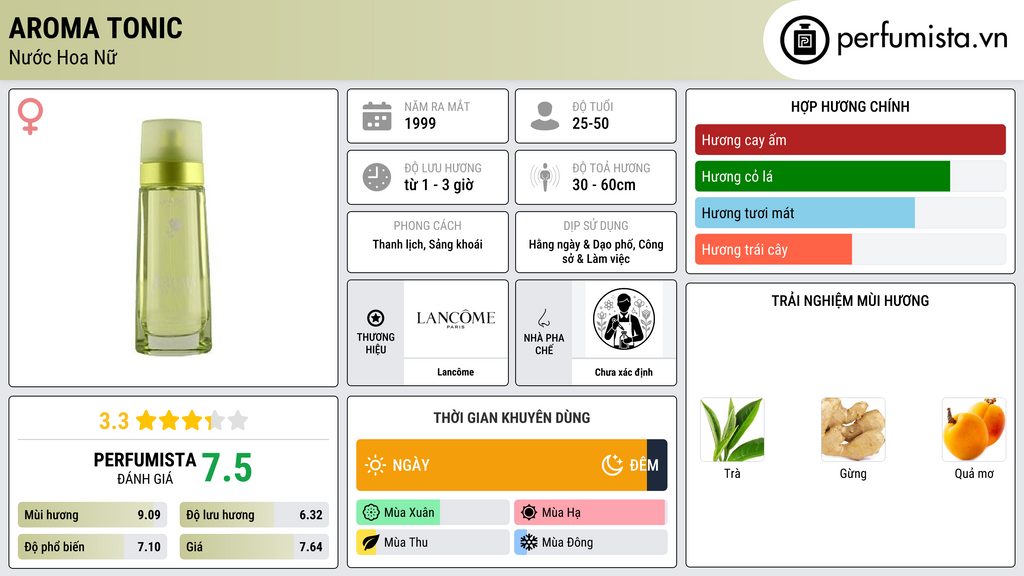Click the pink female gender symbol
The image size is (1024, 576).
click(30, 116)
